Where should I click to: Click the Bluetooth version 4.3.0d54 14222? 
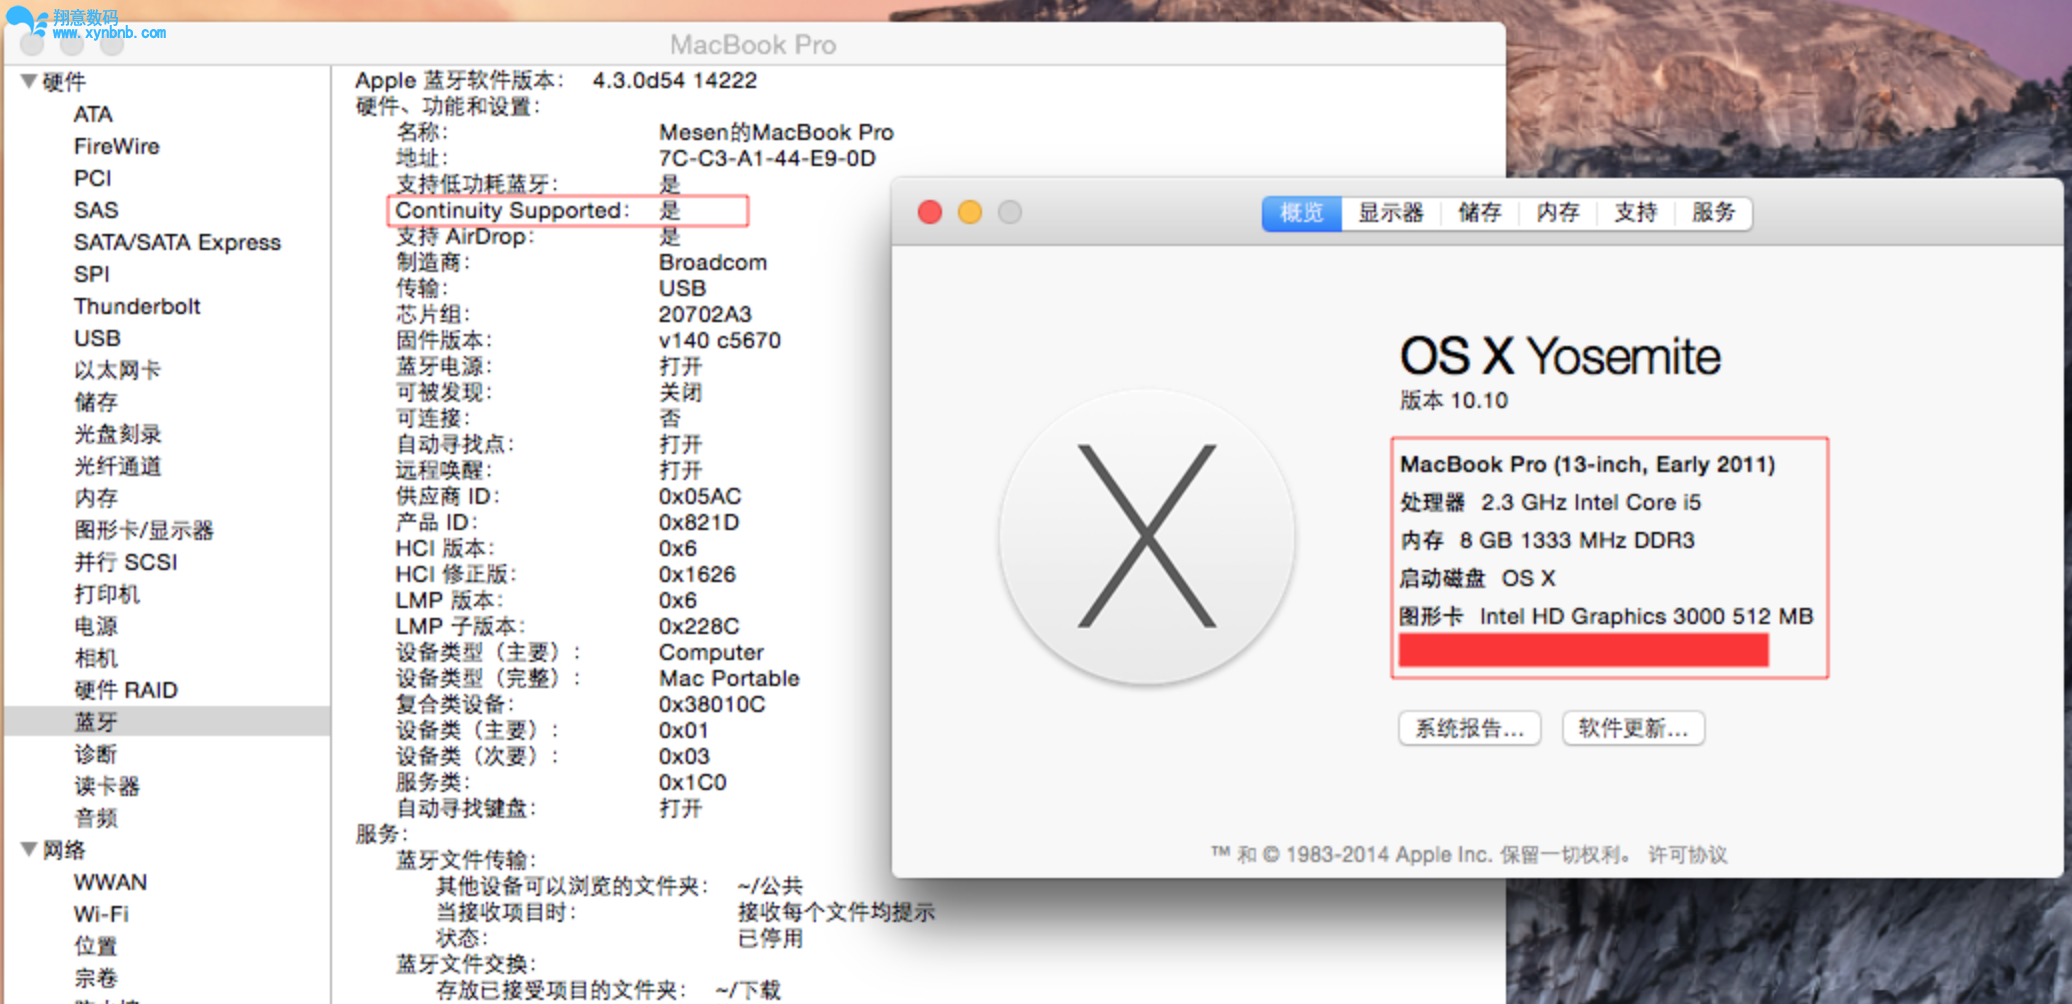tap(675, 81)
